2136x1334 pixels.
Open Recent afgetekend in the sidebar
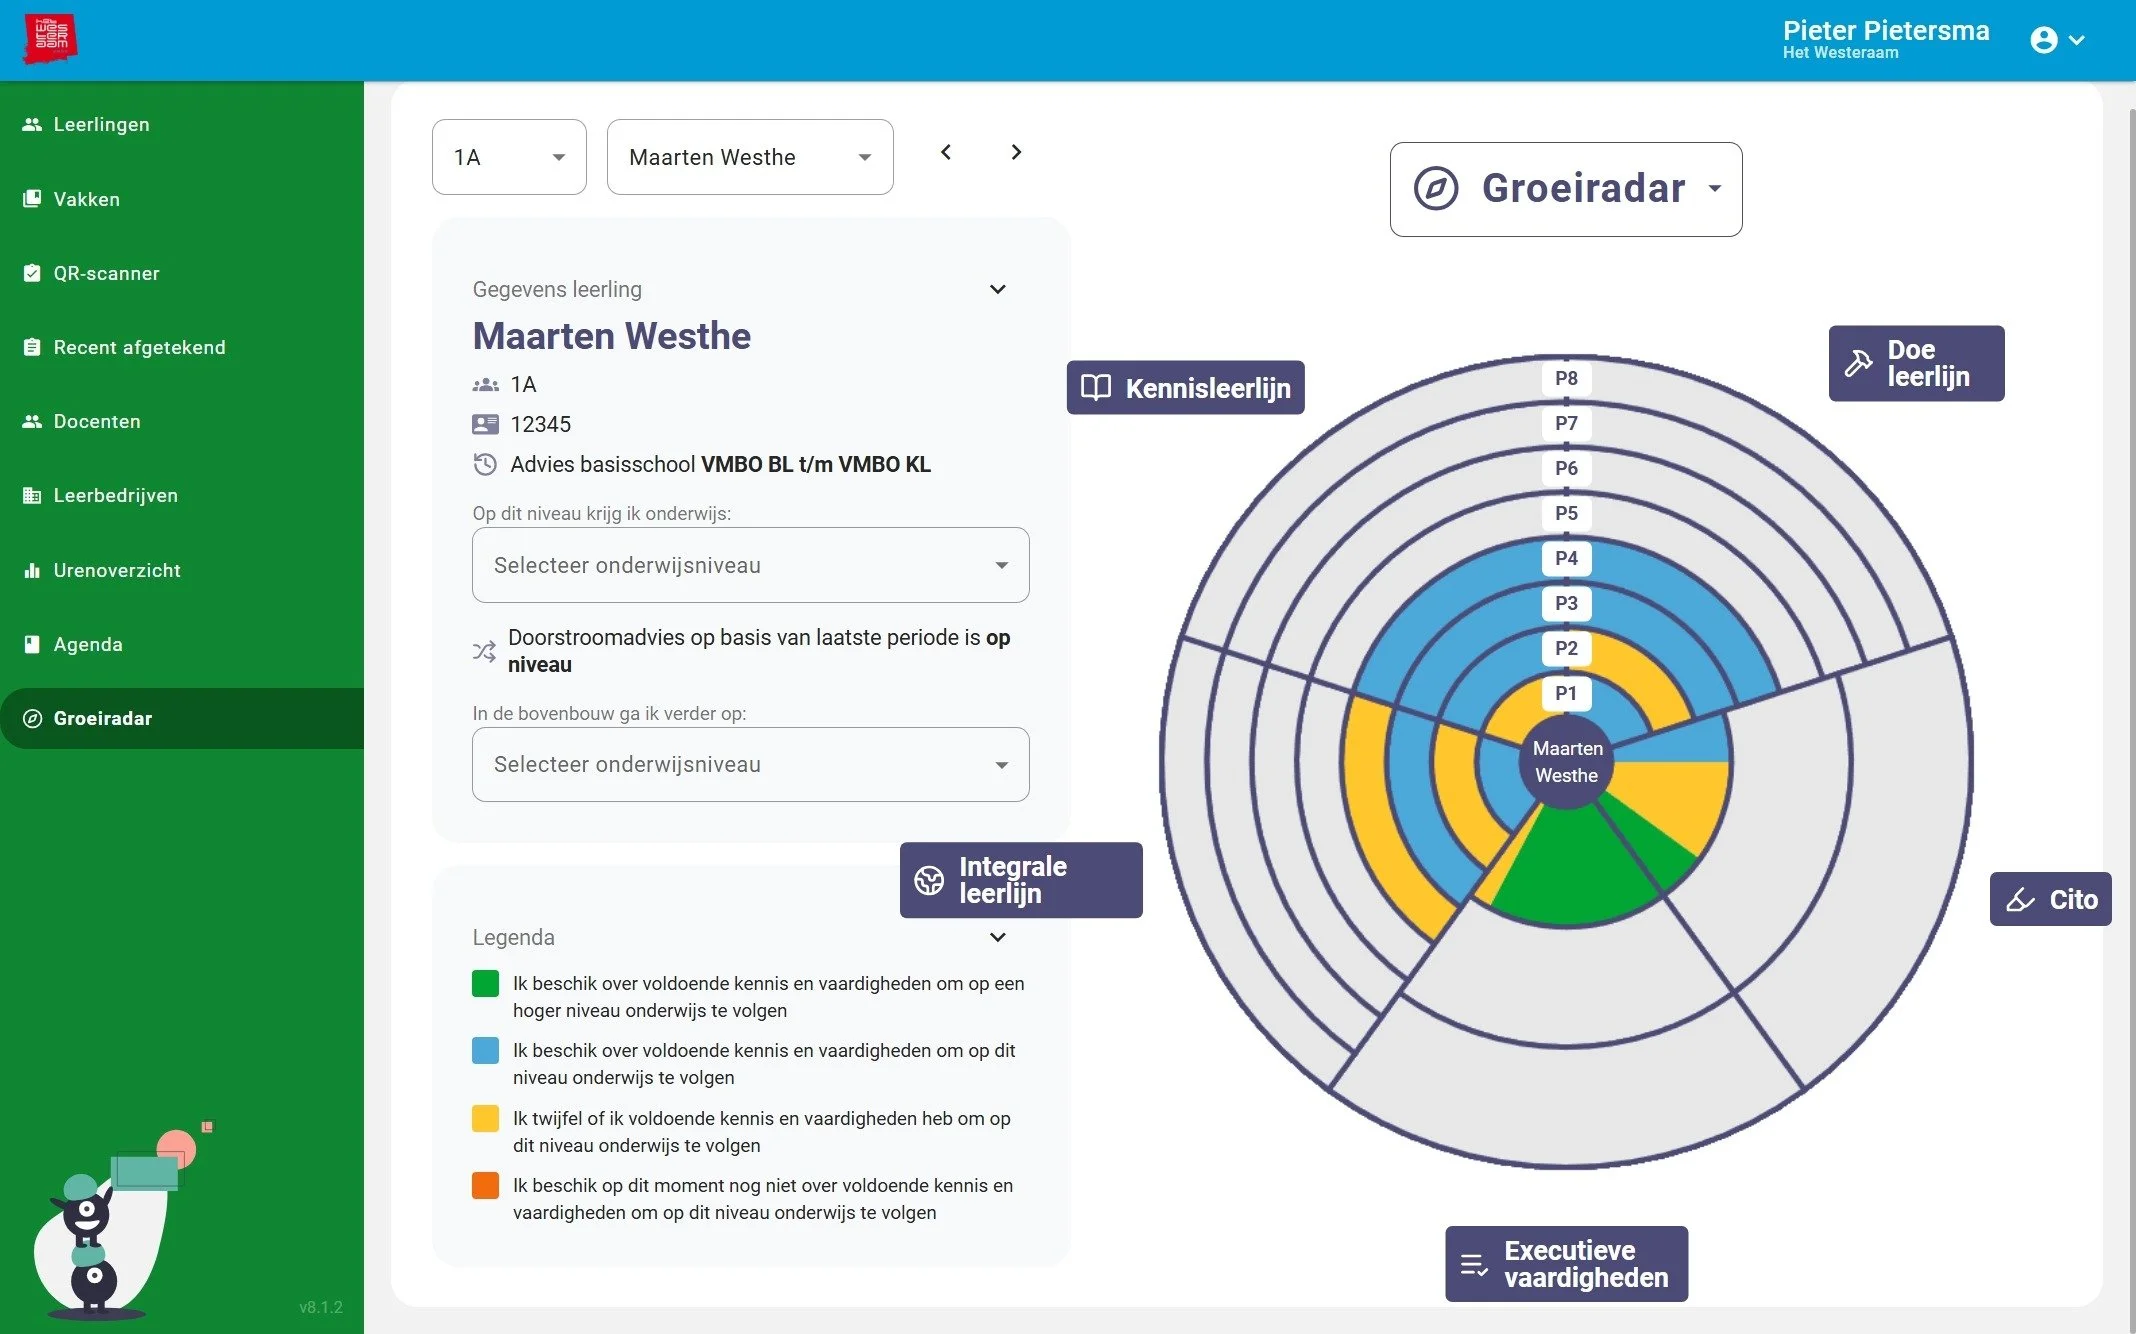(x=139, y=347)
